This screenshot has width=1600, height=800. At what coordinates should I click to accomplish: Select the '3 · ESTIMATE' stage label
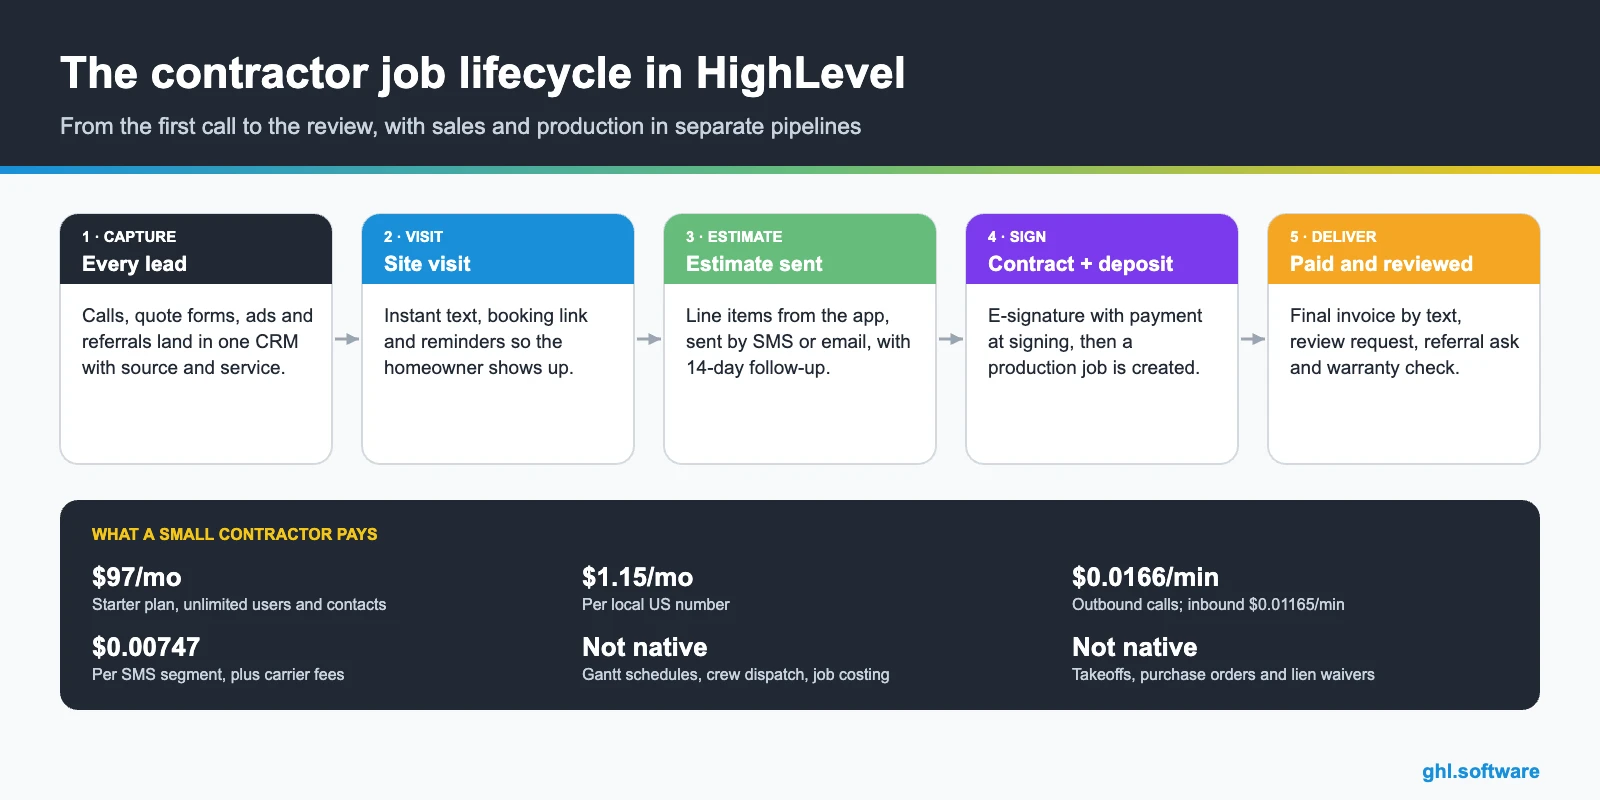[734, 237]
